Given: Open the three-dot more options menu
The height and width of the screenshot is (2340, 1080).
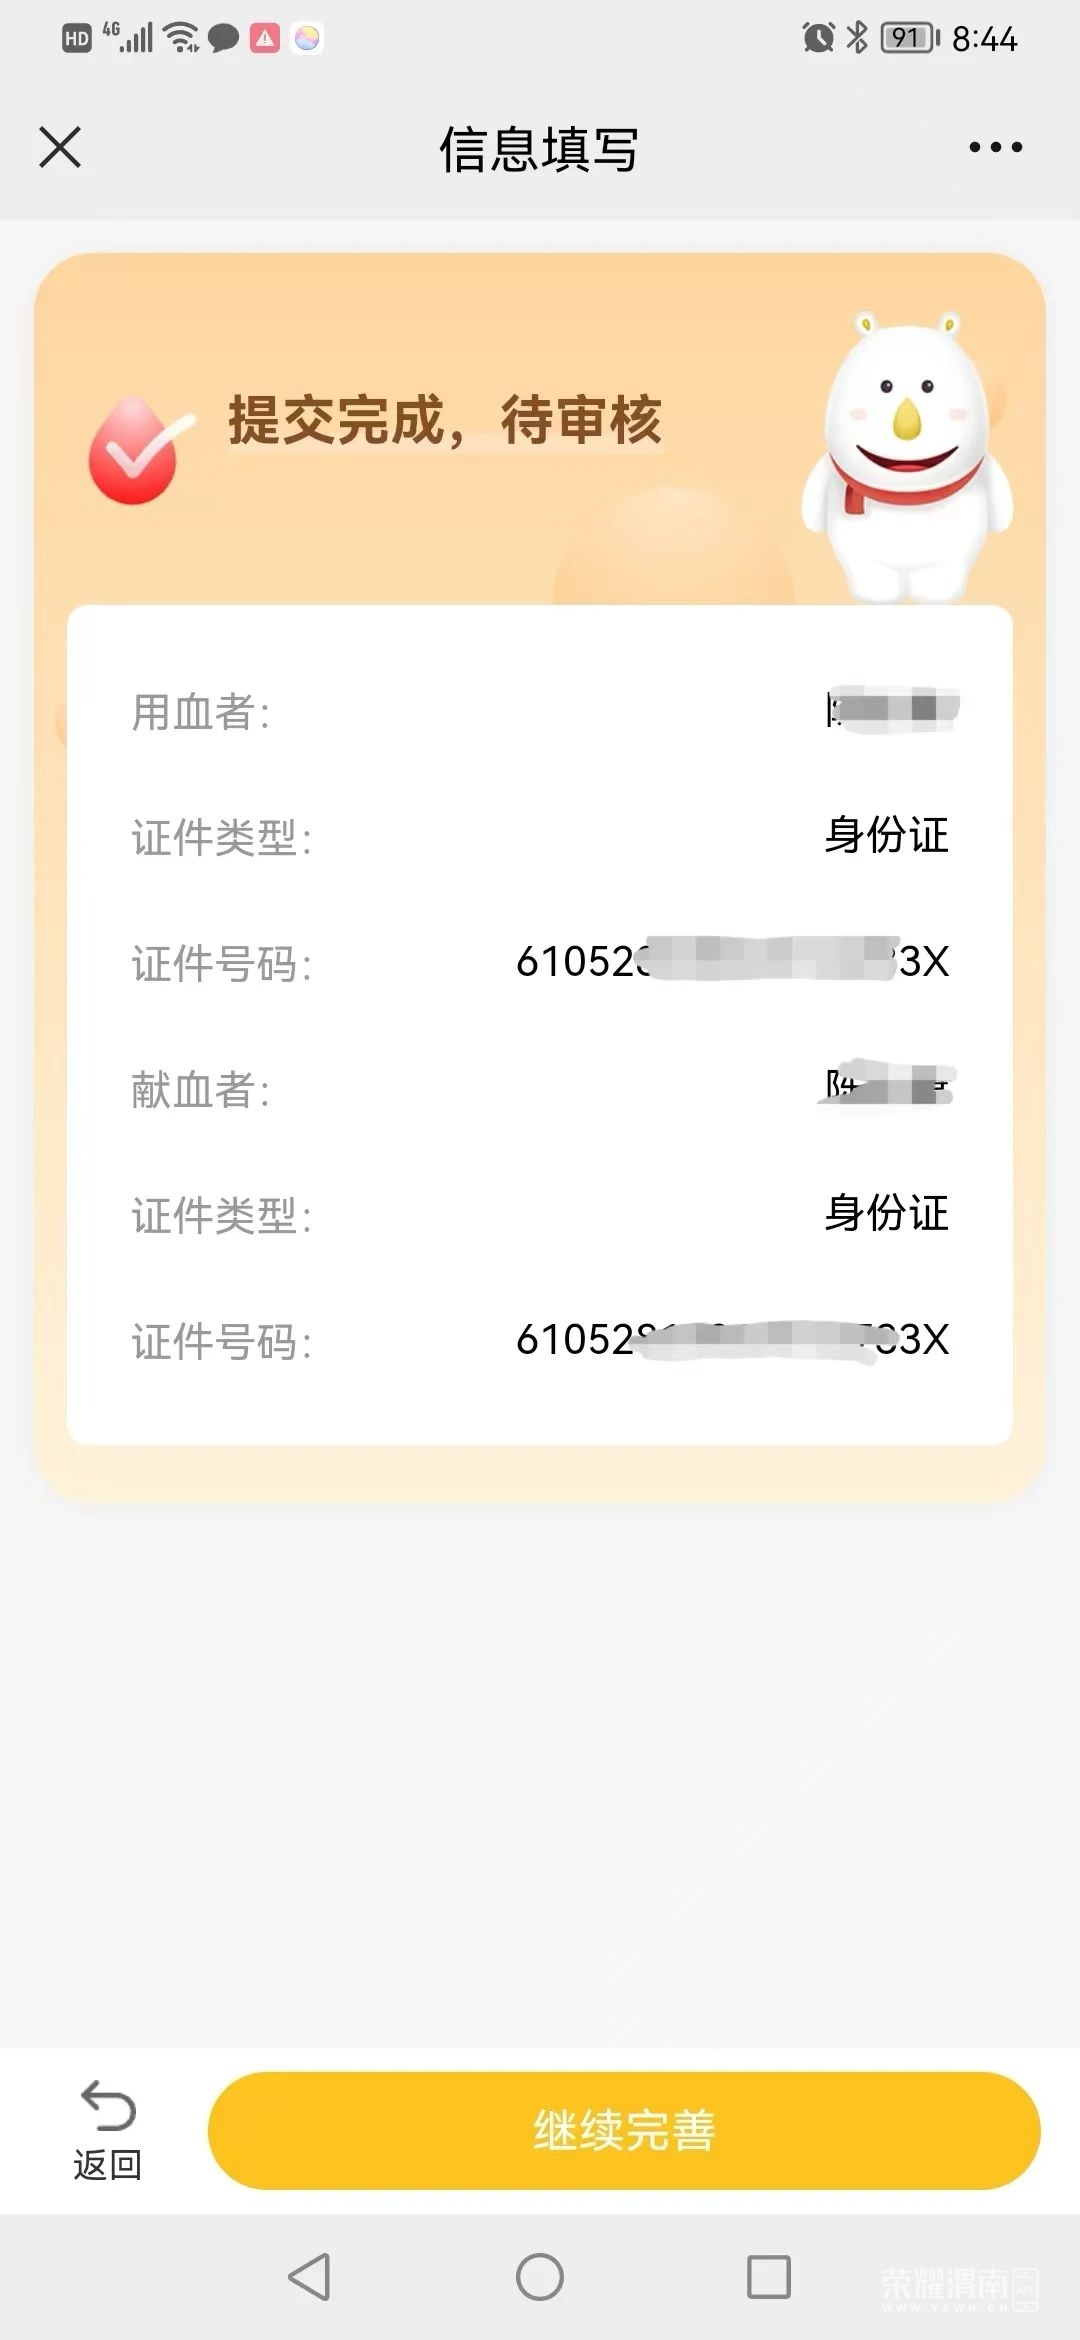Looking at the screenshot, I should click(x=996, y=147).
